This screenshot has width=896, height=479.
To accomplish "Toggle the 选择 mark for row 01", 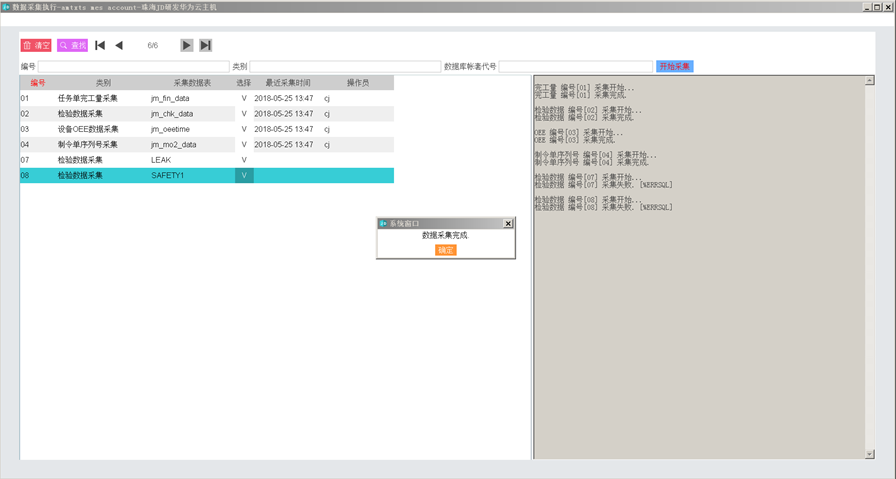I will tap(244, 99).
